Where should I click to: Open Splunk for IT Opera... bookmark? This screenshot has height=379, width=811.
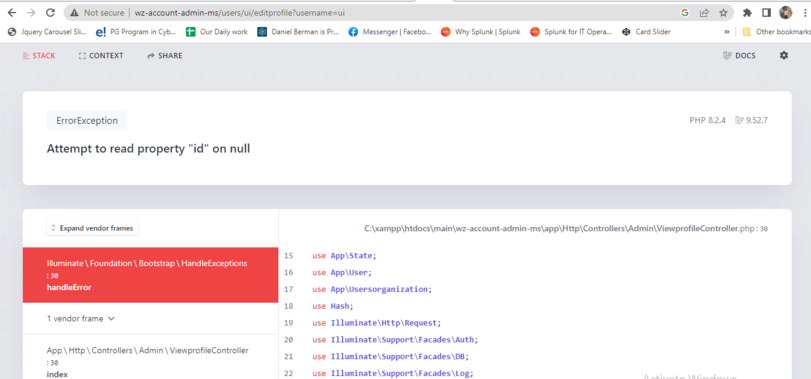[571, 32]
